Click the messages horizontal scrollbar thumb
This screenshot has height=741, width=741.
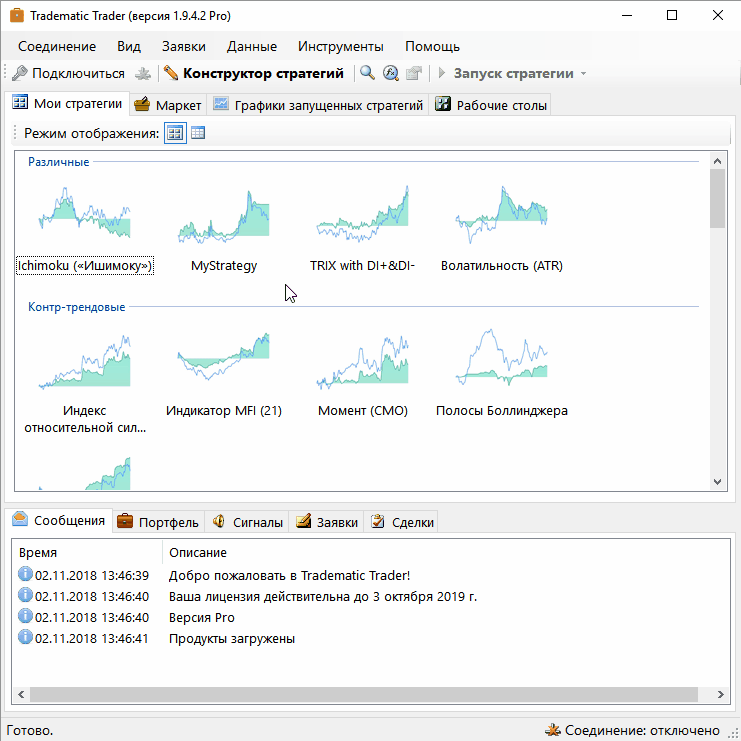[364, 694]
